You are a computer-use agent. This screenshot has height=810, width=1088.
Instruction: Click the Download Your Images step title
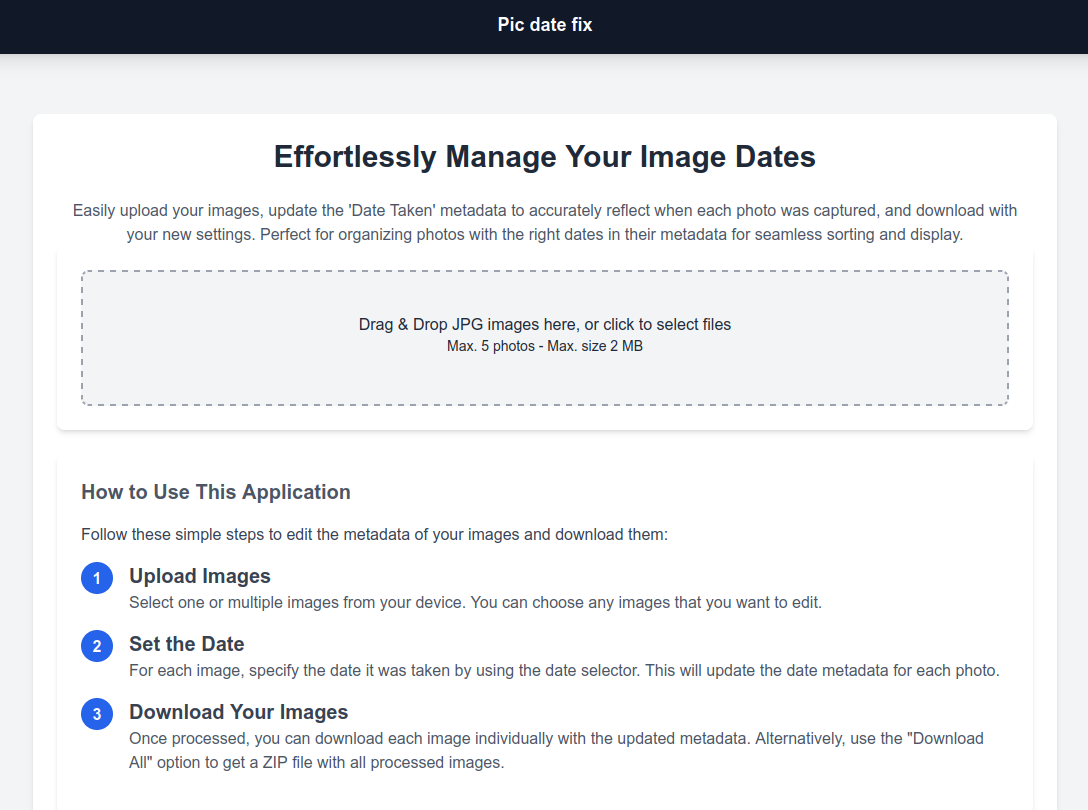coord(239,712)
